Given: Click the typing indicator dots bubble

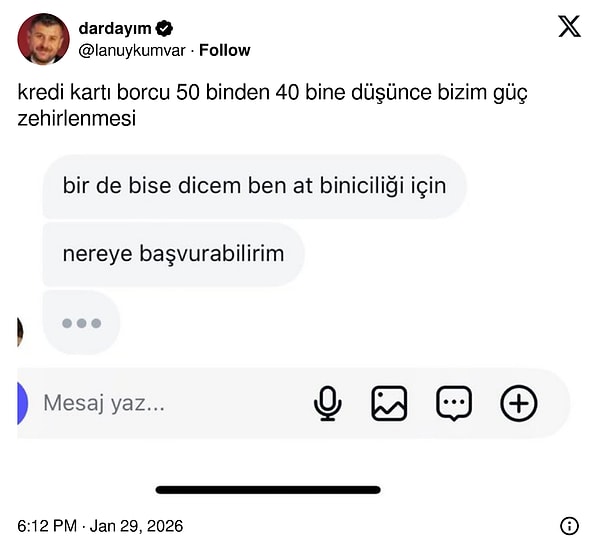Looking at the screenshot, I should tap(81, 323).
